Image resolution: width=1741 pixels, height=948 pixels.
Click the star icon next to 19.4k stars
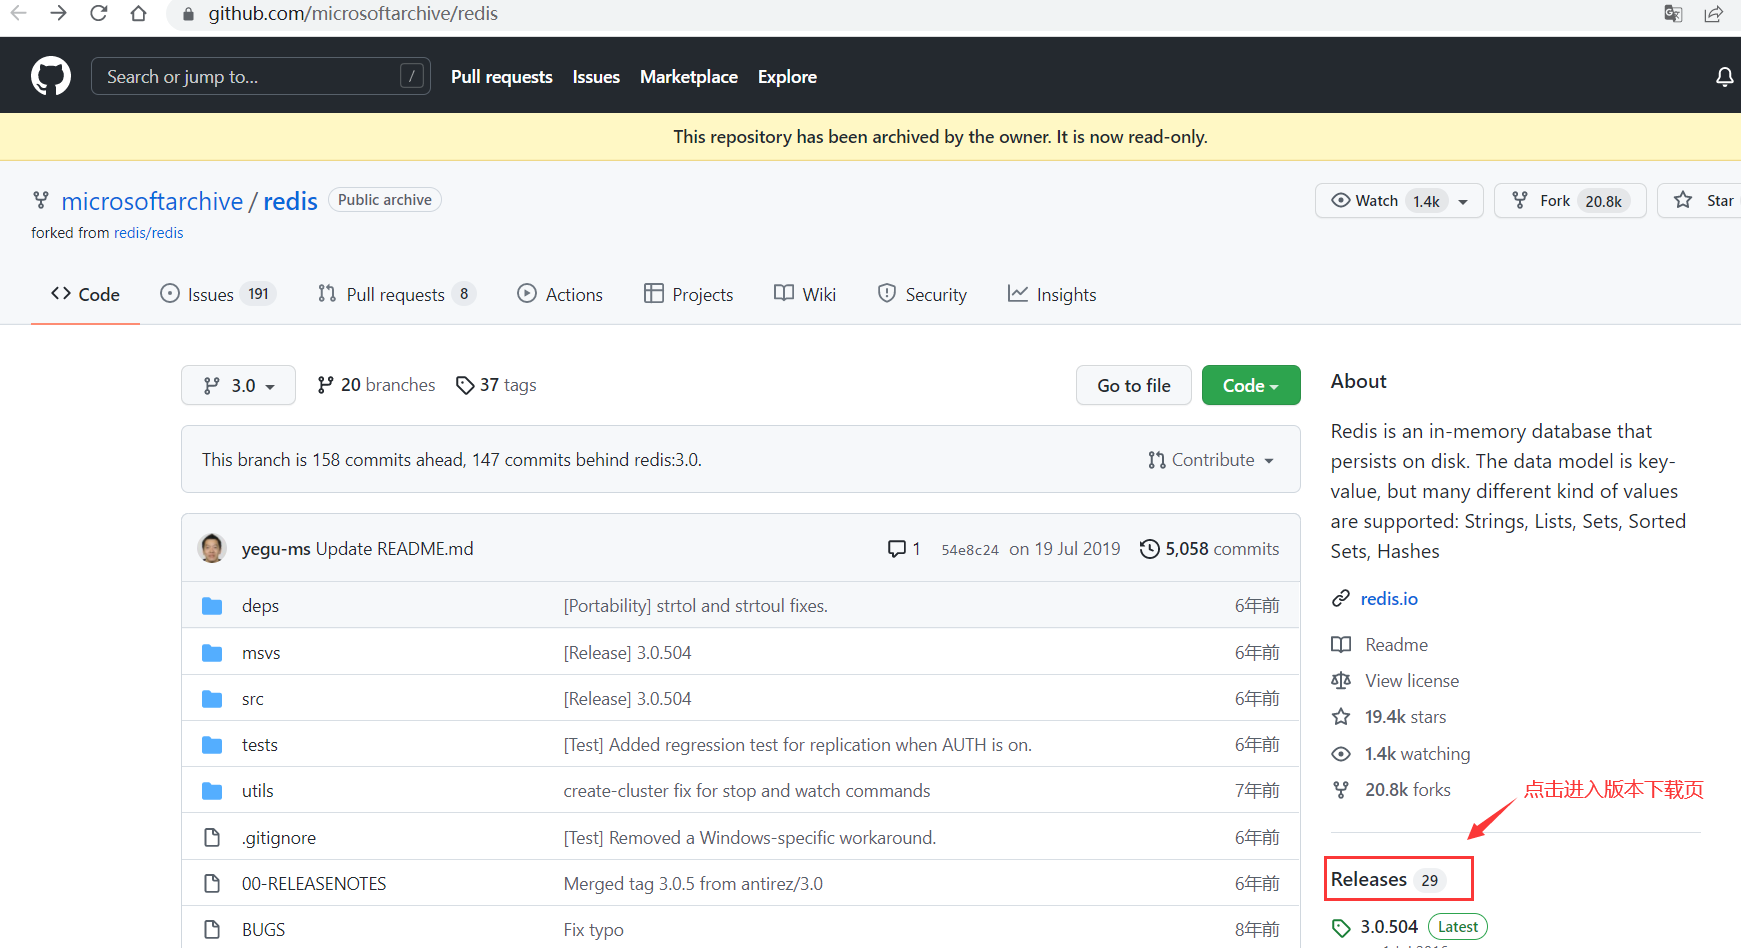[1341, 717]
